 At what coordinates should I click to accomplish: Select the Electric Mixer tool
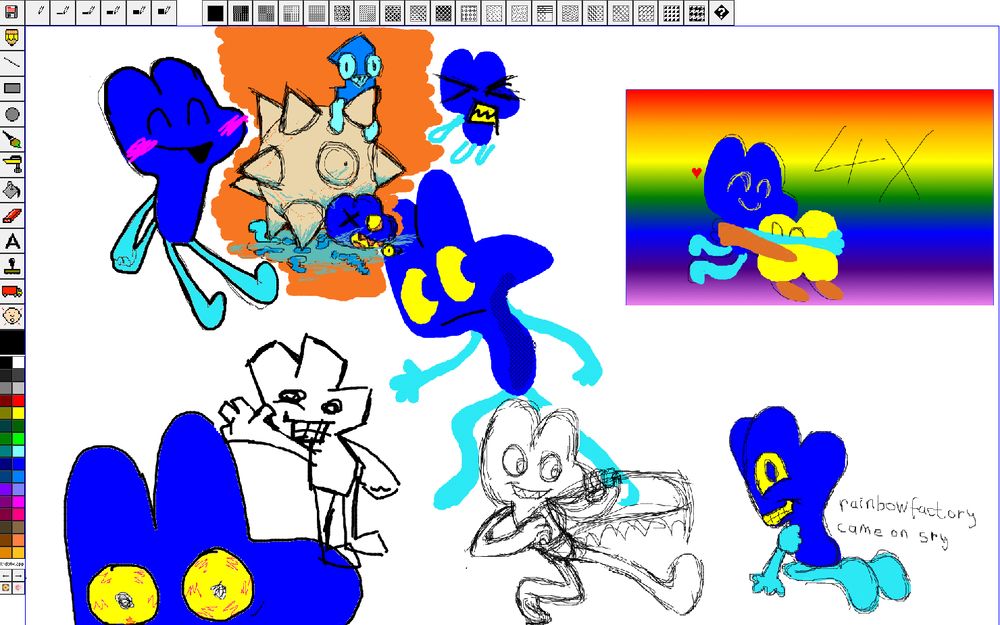click(x=12, y=165)
